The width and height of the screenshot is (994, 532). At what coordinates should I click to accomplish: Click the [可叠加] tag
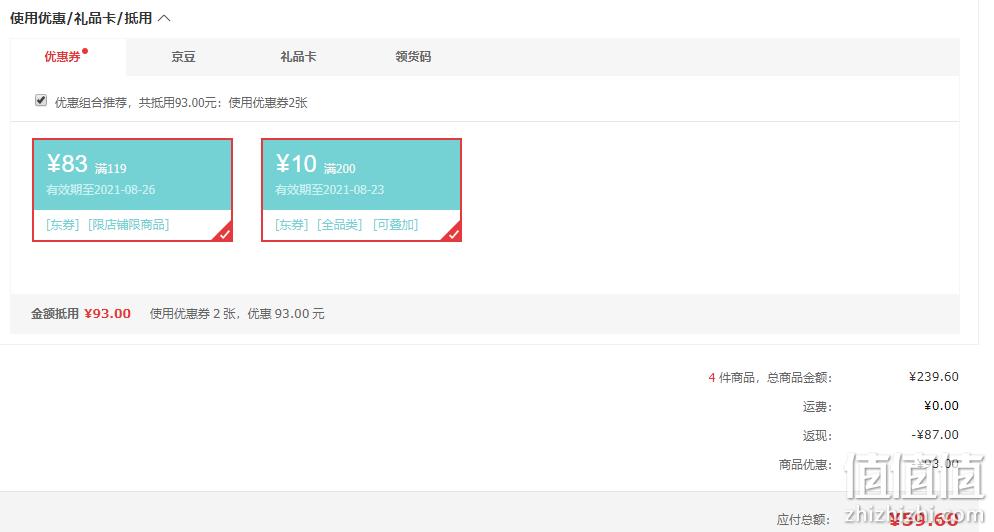[x=396, y=224]
